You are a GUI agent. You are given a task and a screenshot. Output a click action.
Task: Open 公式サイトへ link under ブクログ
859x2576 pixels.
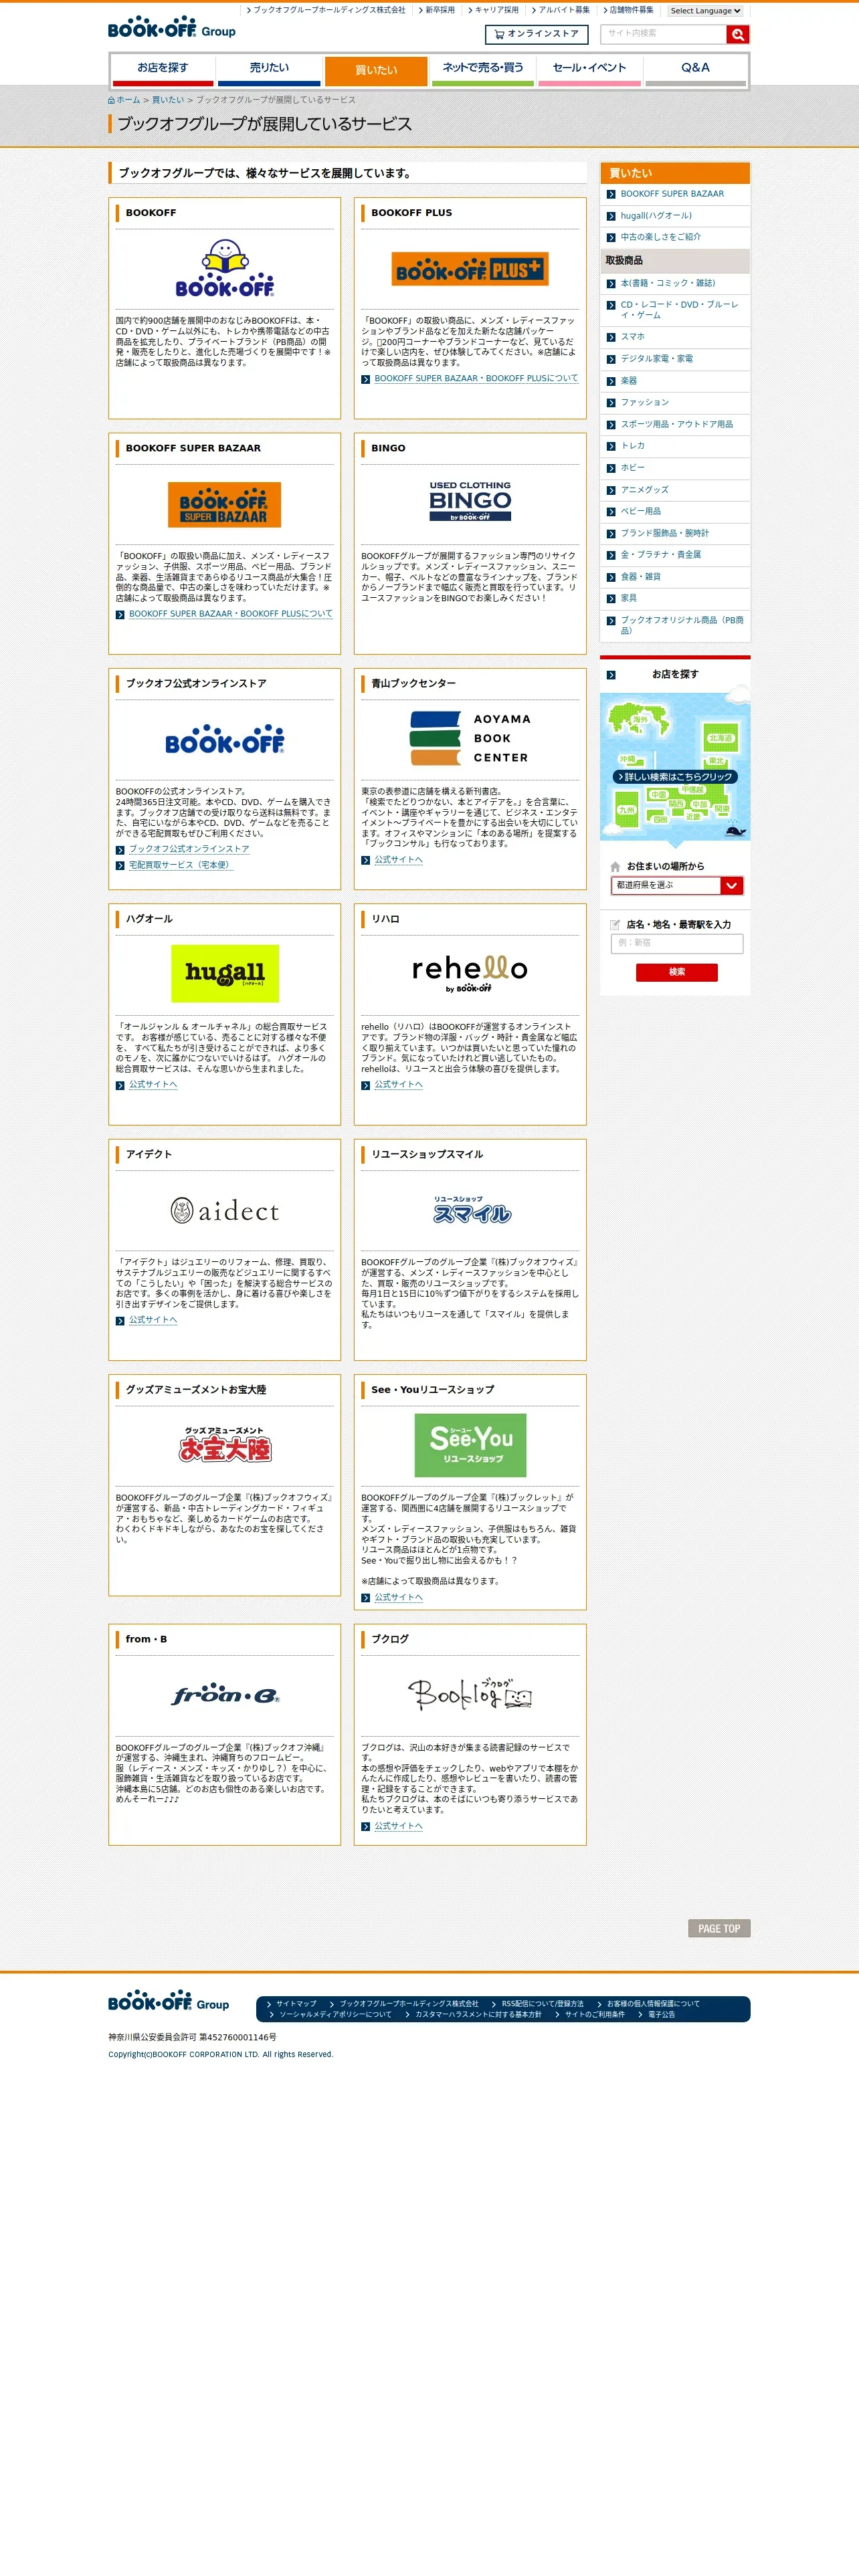tap(398, 1826)
